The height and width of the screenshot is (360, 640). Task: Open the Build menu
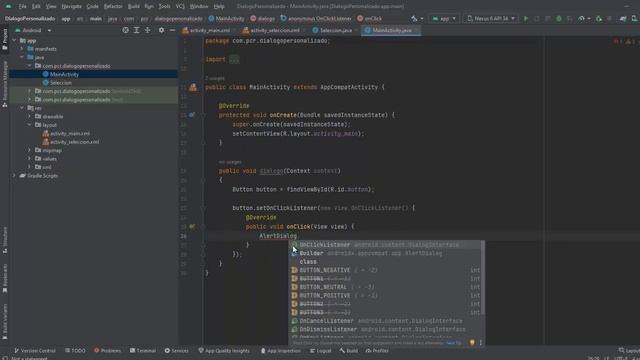133,7
